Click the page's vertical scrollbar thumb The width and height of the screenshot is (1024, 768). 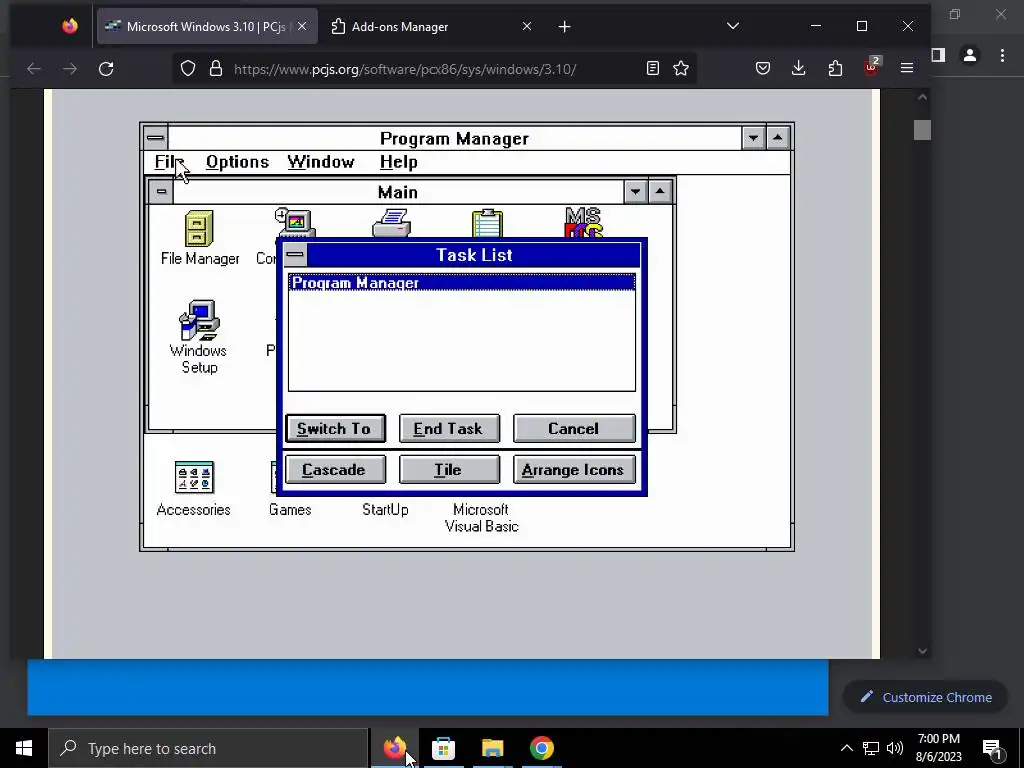pos(922,129)
